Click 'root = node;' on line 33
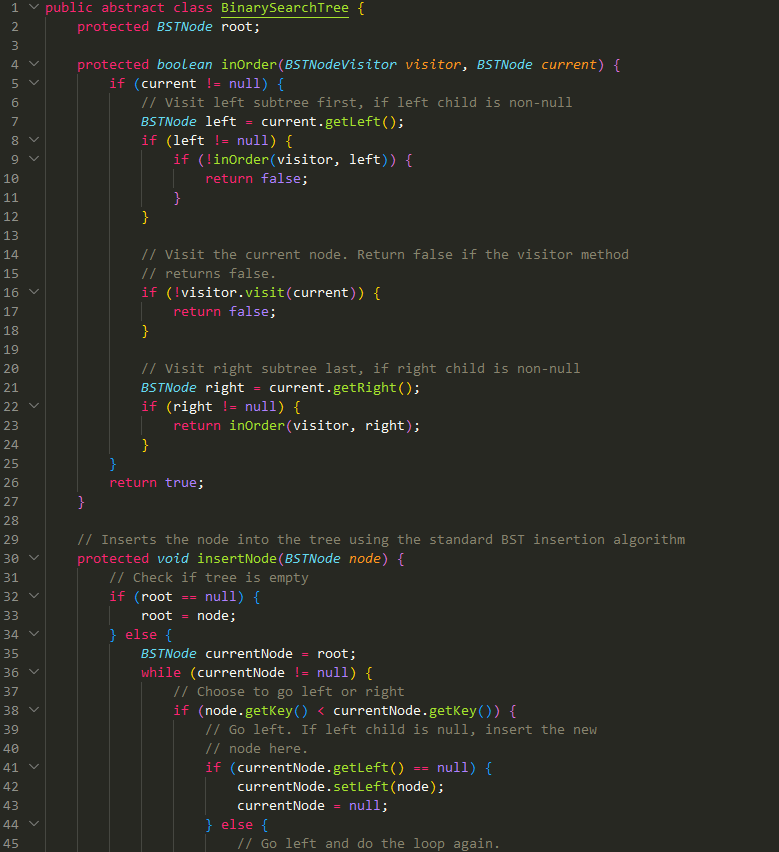779x852 pixels. click(x=189, y=616)
